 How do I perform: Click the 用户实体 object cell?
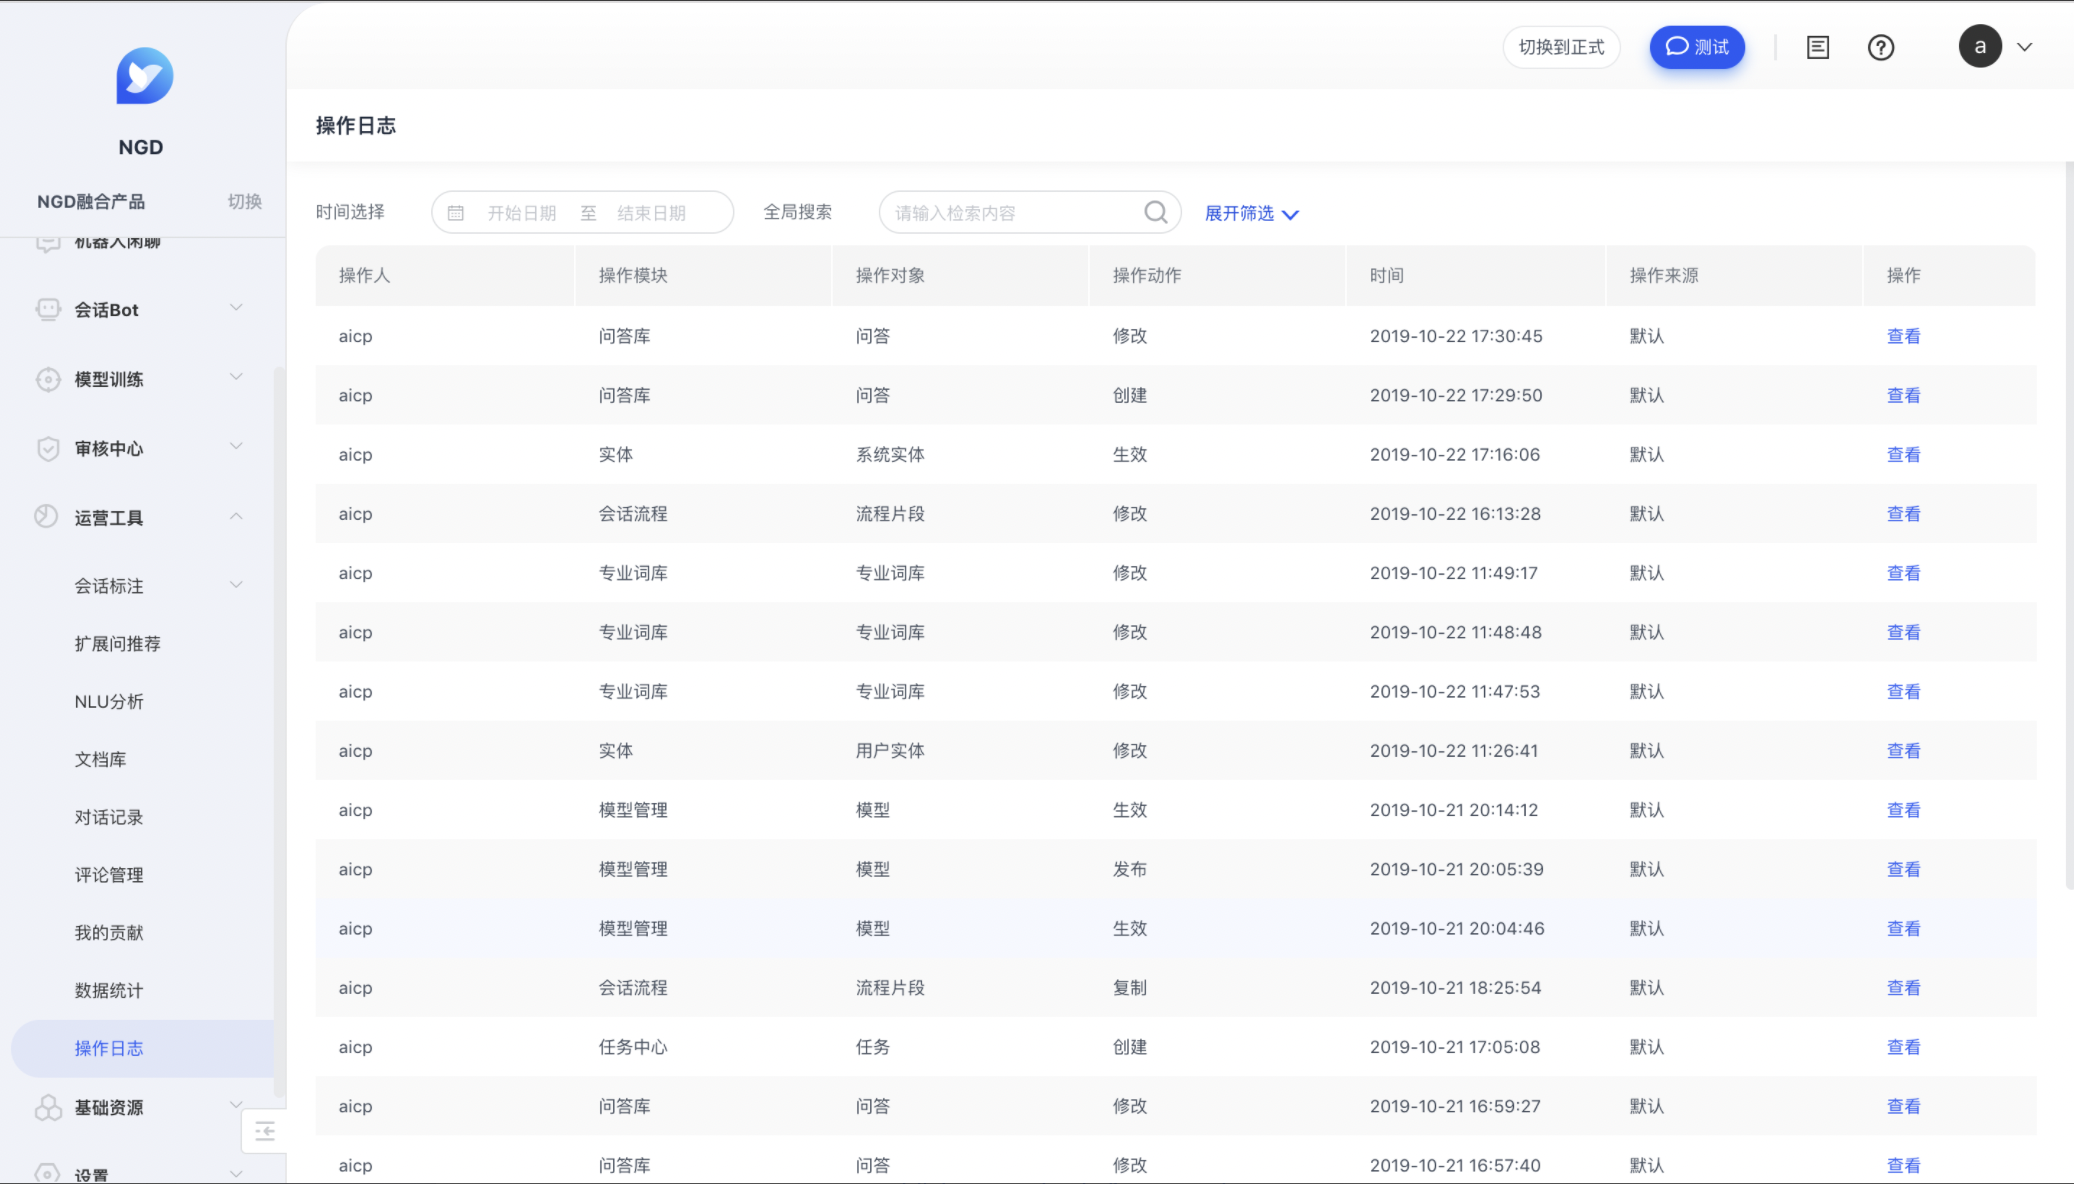pos(890,751)
